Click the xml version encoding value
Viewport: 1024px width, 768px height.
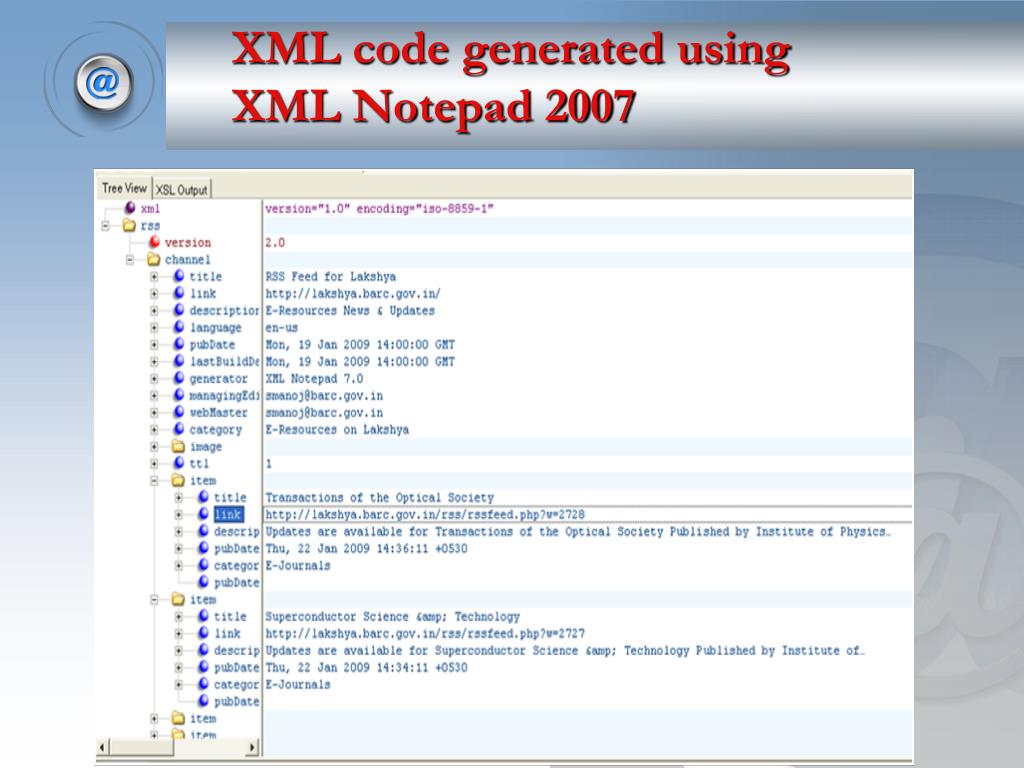click(x=379, y=209)
